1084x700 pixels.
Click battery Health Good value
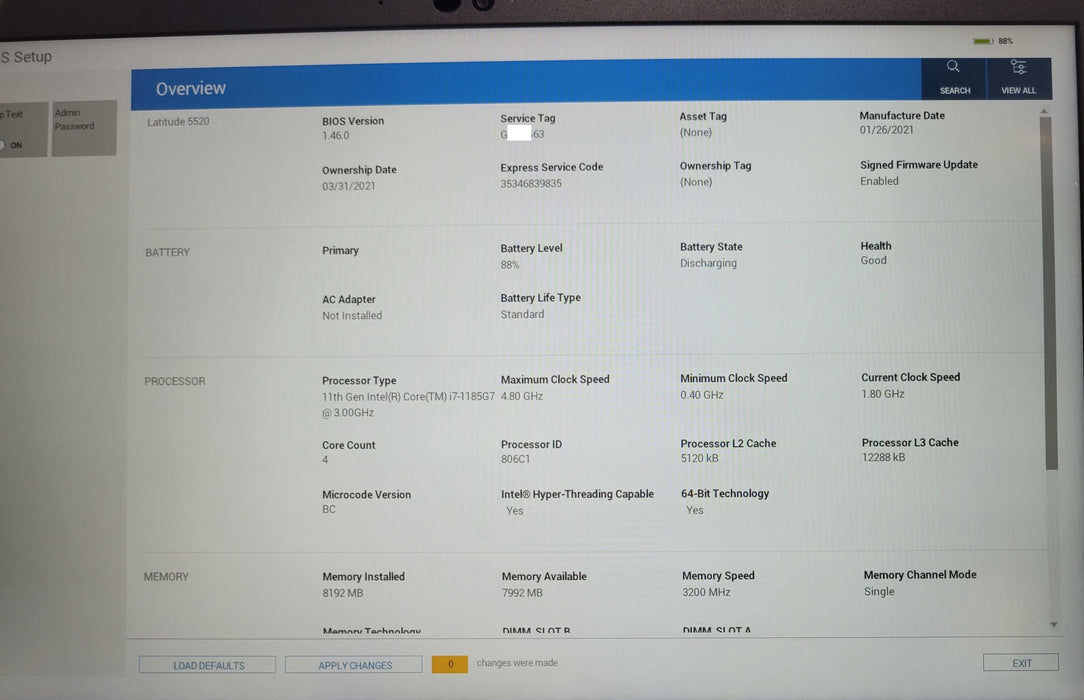(873, 261)
